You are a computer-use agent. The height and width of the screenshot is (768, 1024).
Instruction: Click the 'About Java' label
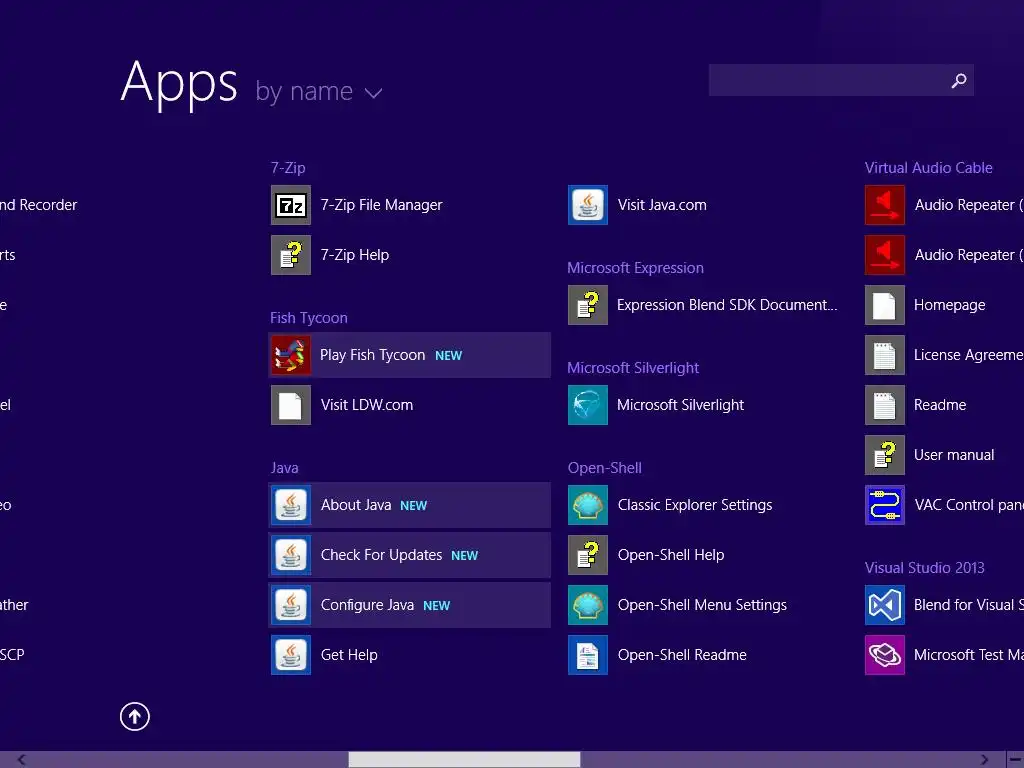click(x=356, y=505)
